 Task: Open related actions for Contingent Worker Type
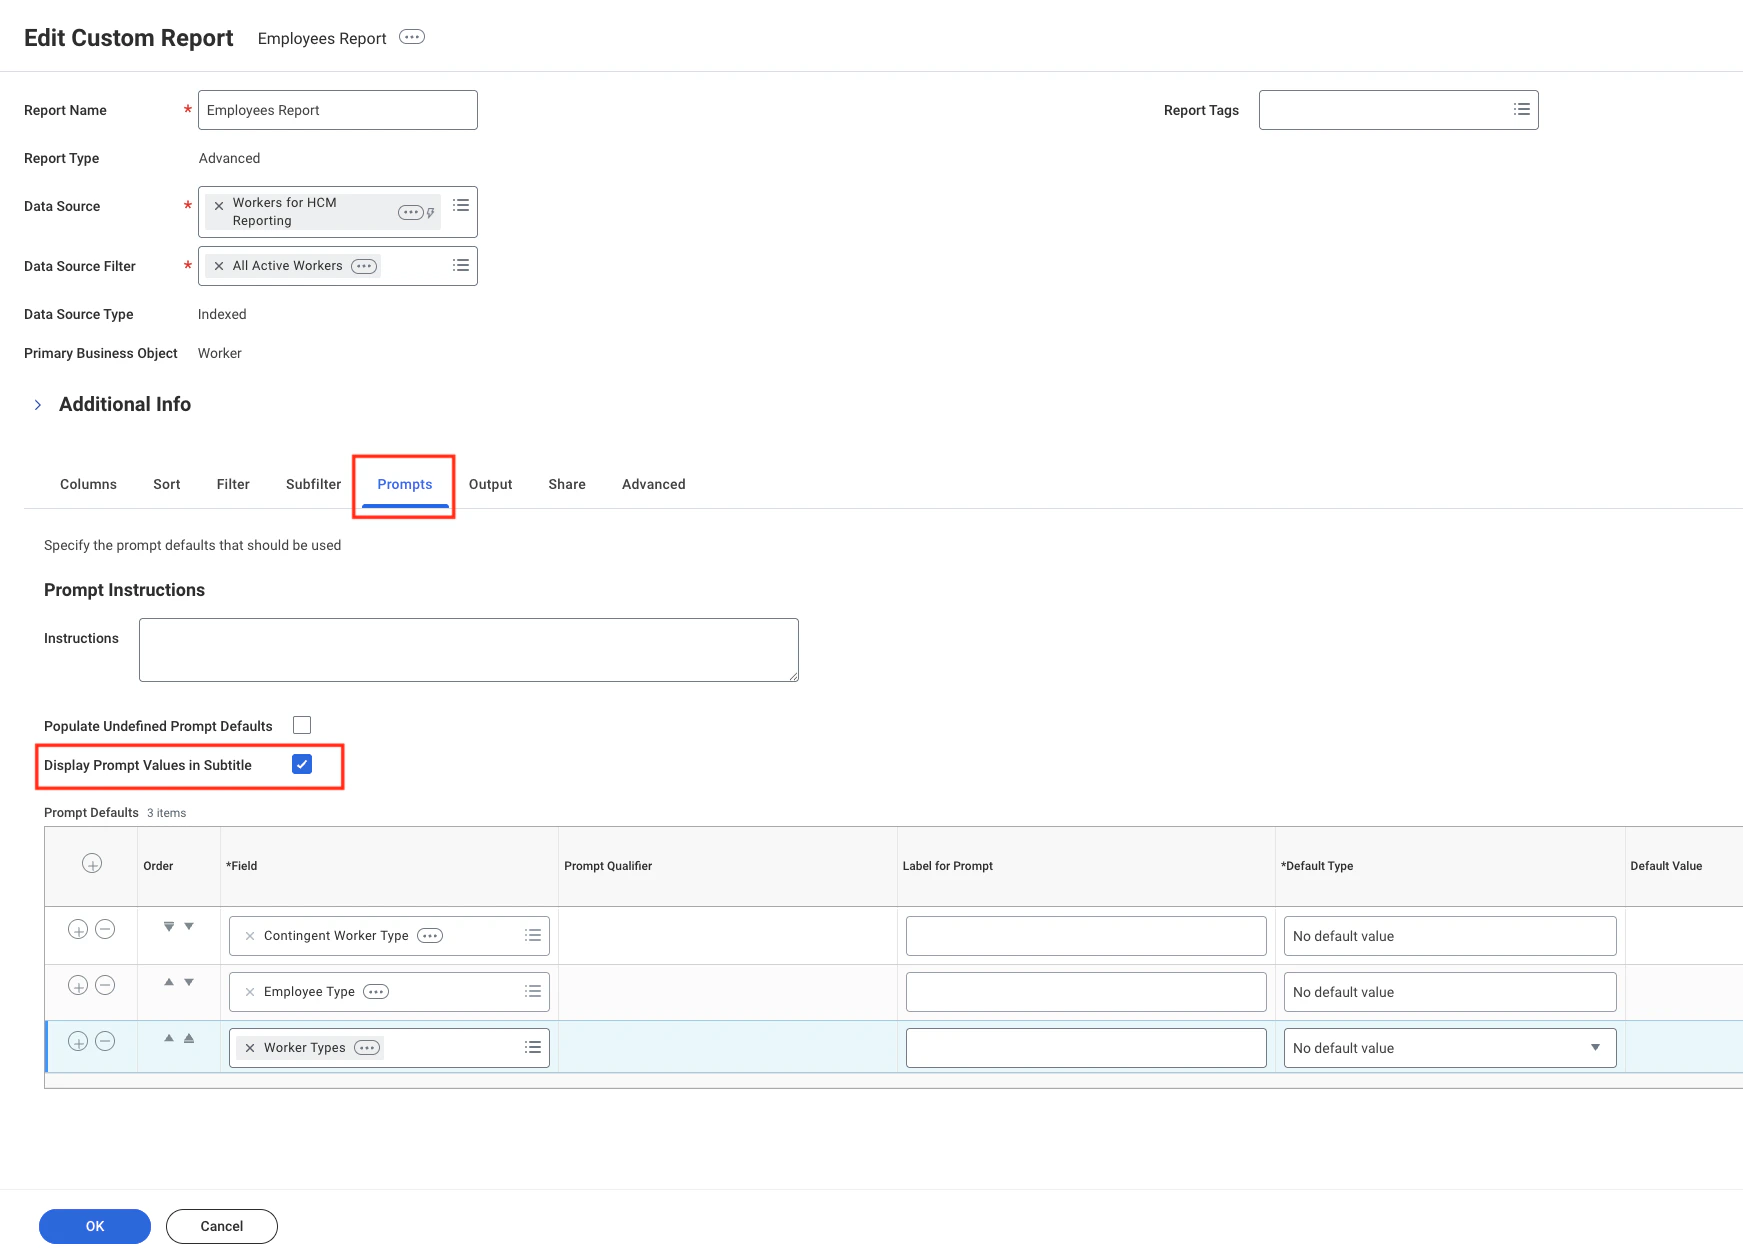430,936
